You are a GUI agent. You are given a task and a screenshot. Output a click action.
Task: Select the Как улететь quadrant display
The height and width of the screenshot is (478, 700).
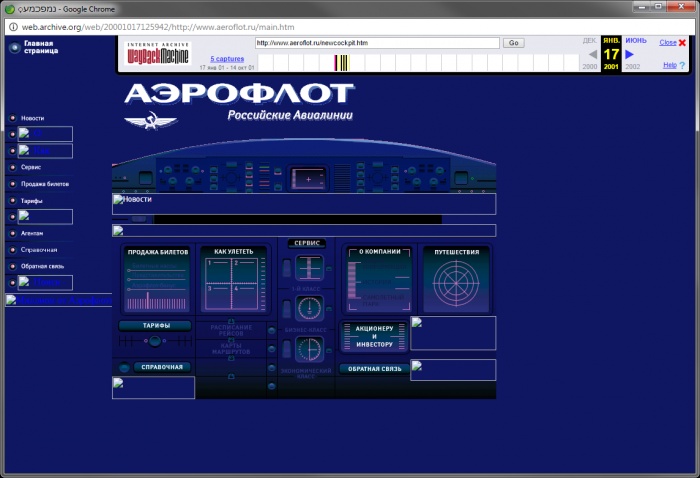[x=232, y=284]
